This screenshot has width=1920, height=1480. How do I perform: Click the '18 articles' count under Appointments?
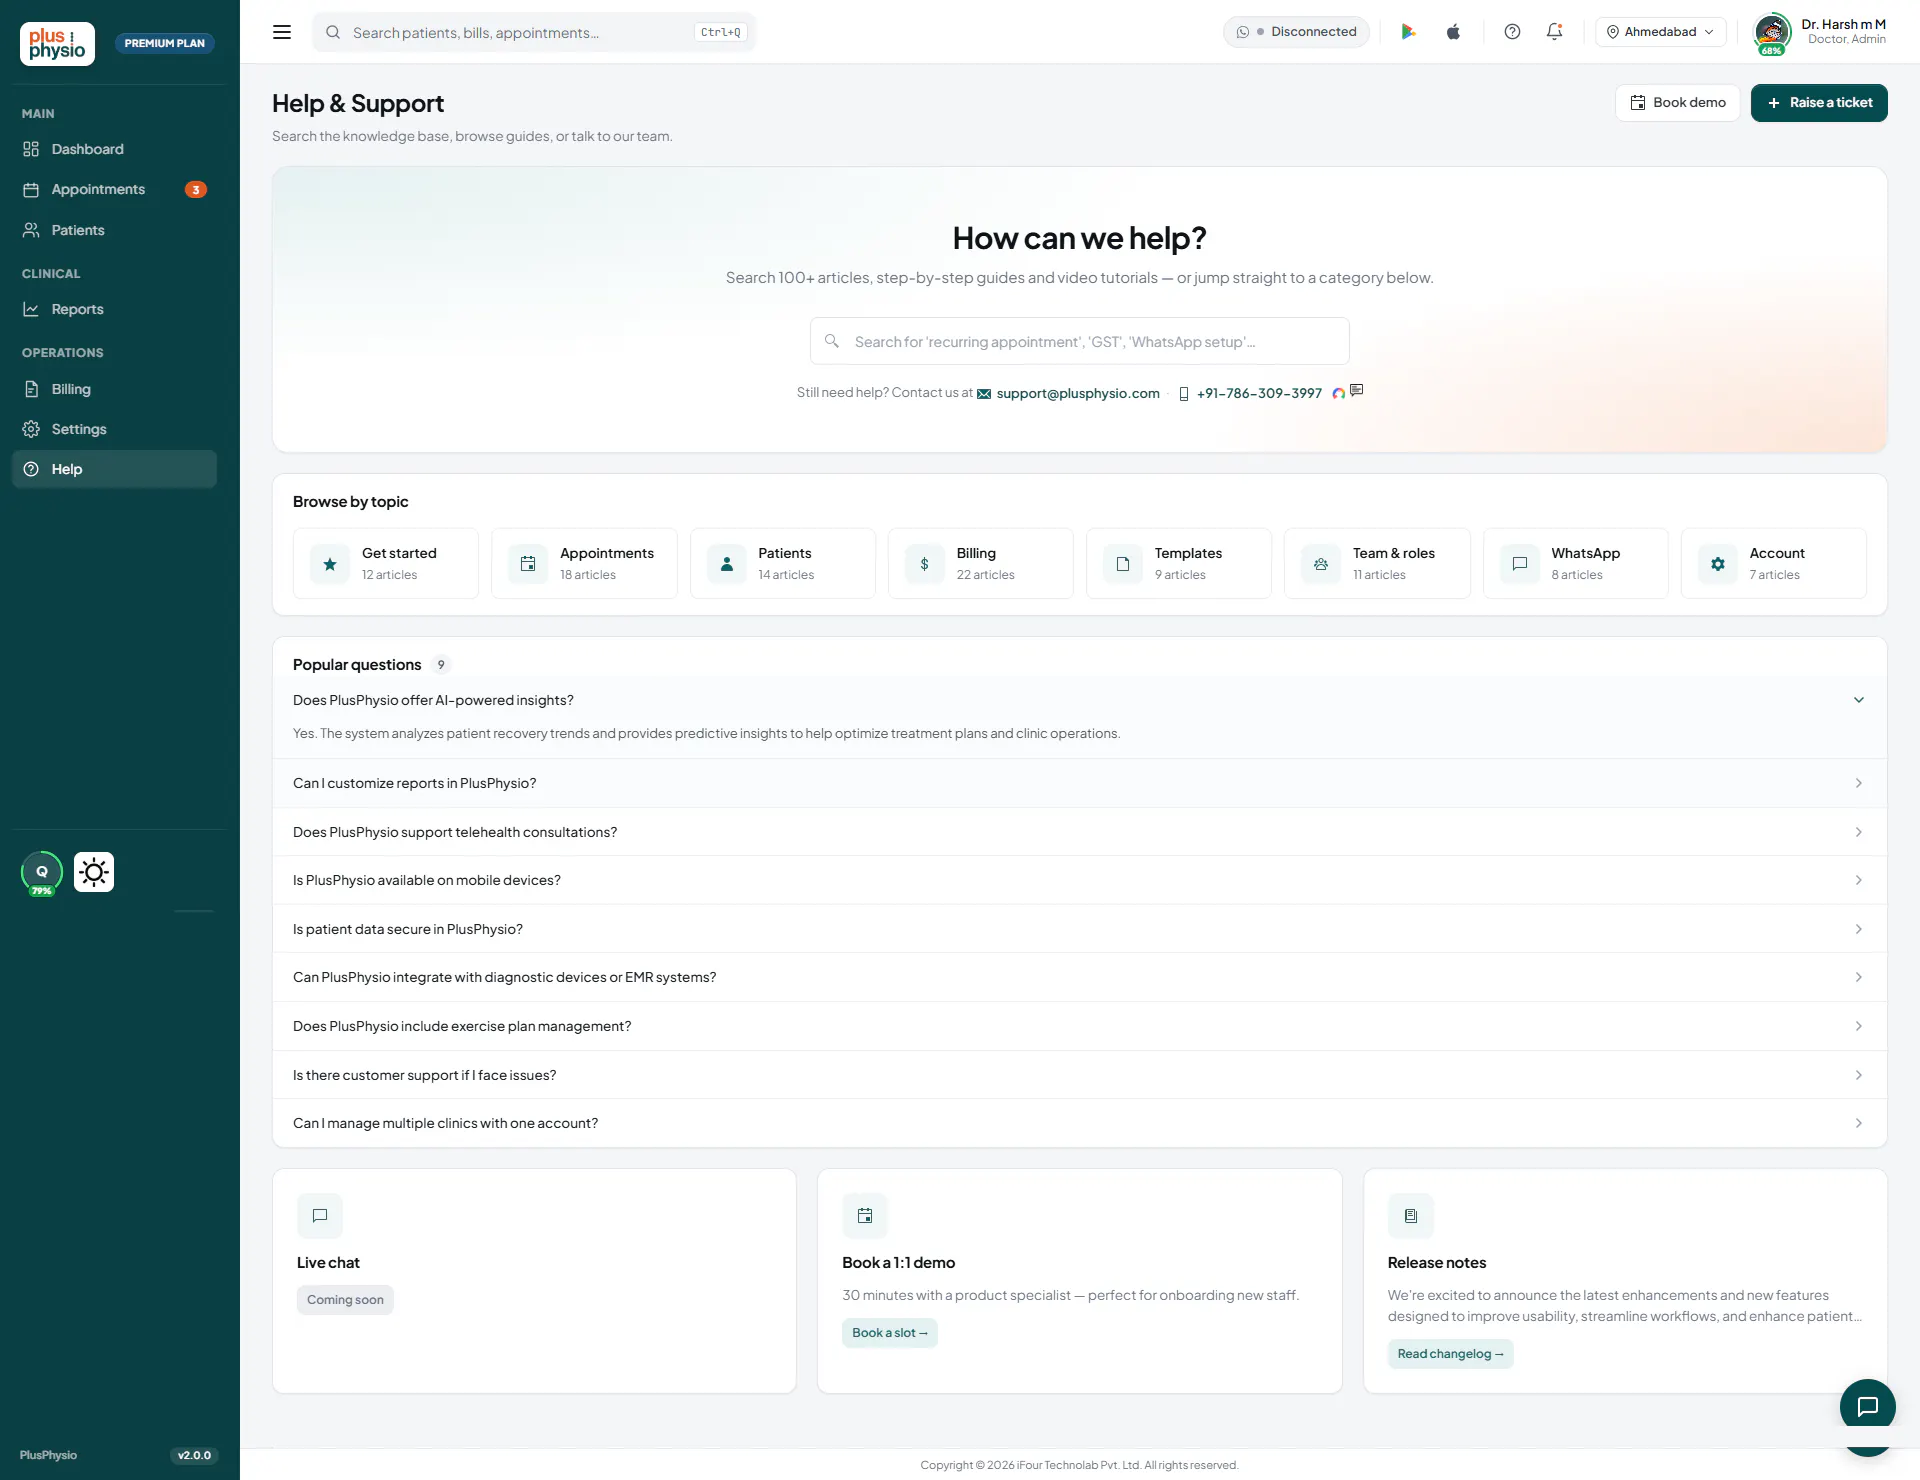tap(588, 575)
